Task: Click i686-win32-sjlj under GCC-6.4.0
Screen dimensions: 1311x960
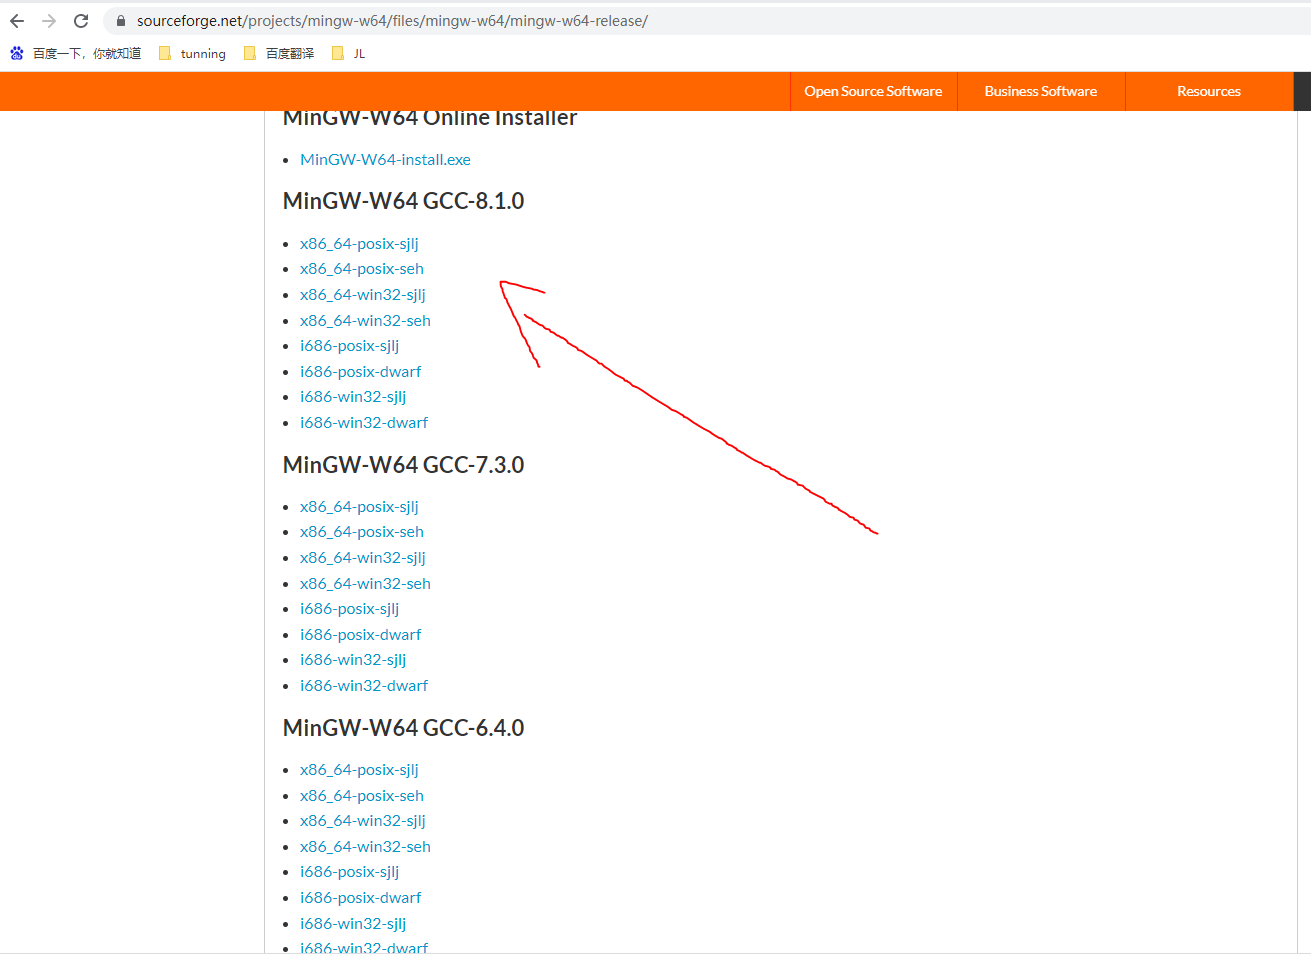Action: coord(353,924)
